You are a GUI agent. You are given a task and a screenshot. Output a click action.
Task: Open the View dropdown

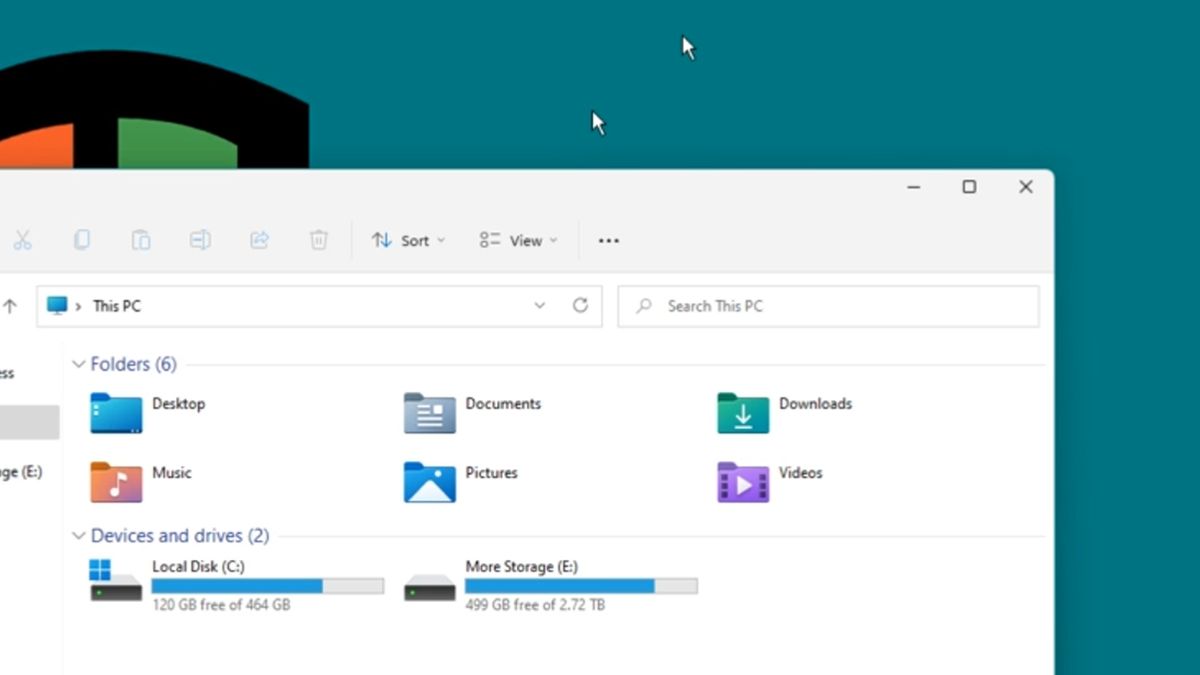pyautogui.click(x=517, y=240)
